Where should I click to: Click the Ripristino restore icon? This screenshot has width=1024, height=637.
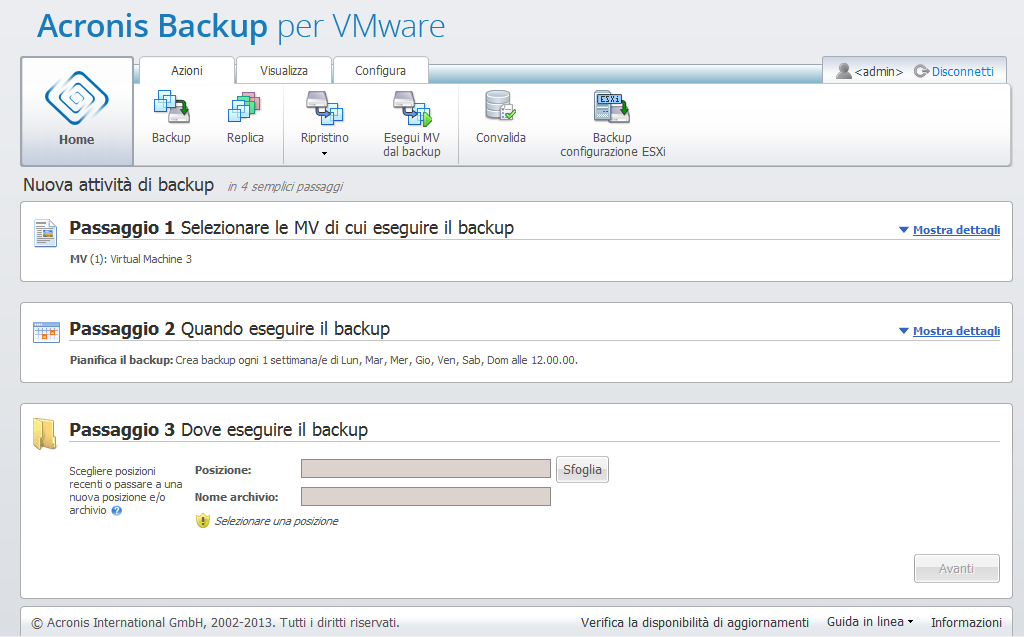tap(325, 108)
